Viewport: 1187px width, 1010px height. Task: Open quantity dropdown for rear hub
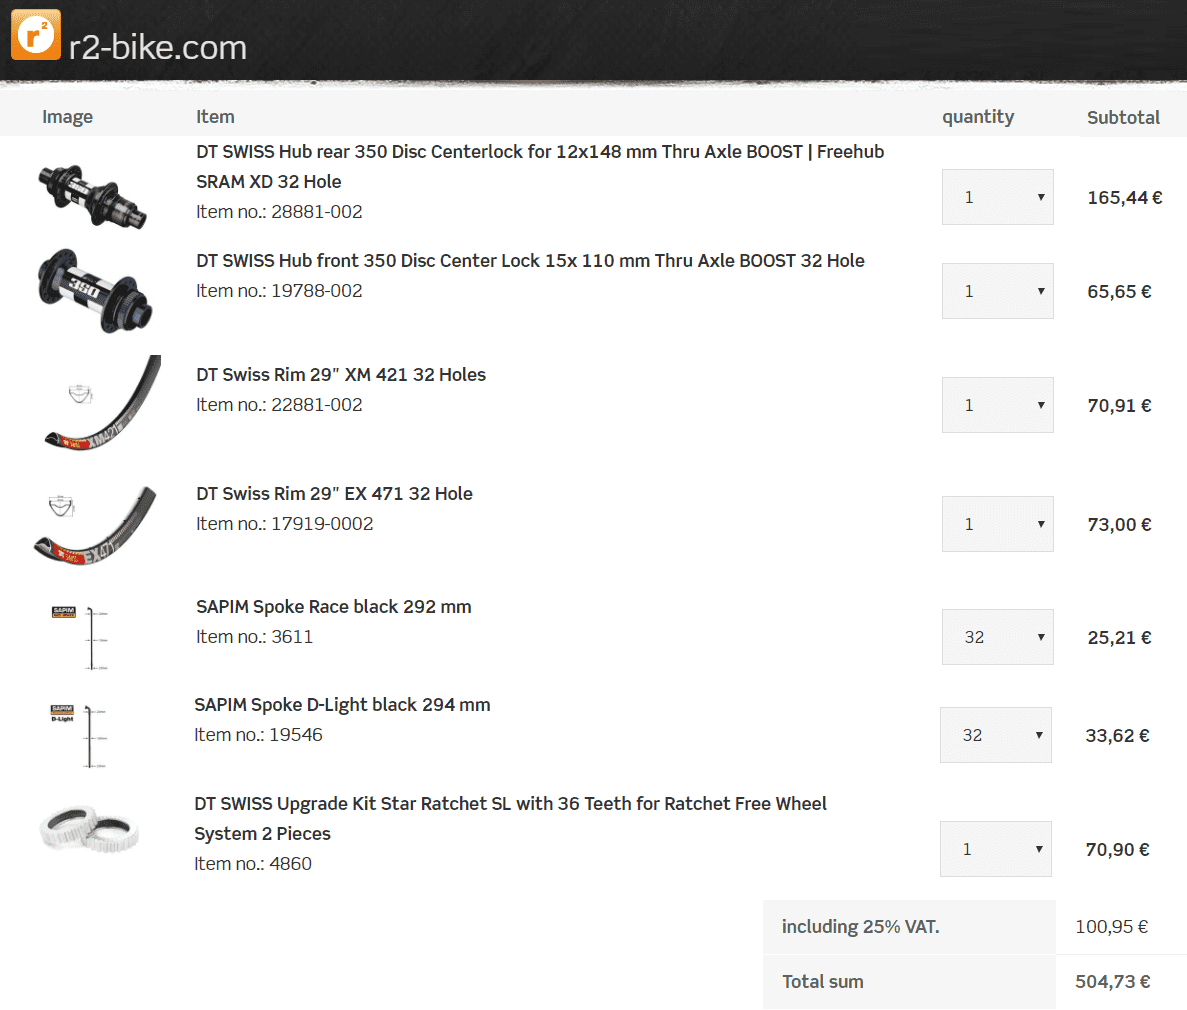click(997, 197)
